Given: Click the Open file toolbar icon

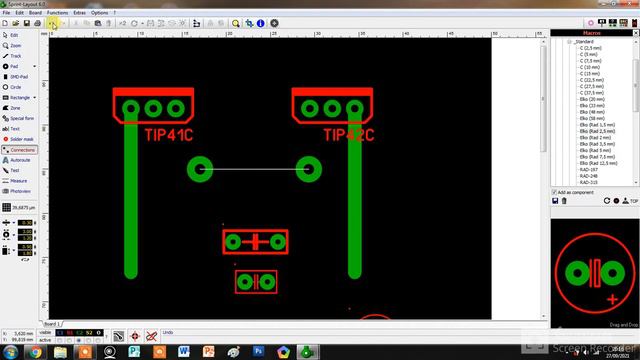Looking at the screenshot, I should pos(16,23).
